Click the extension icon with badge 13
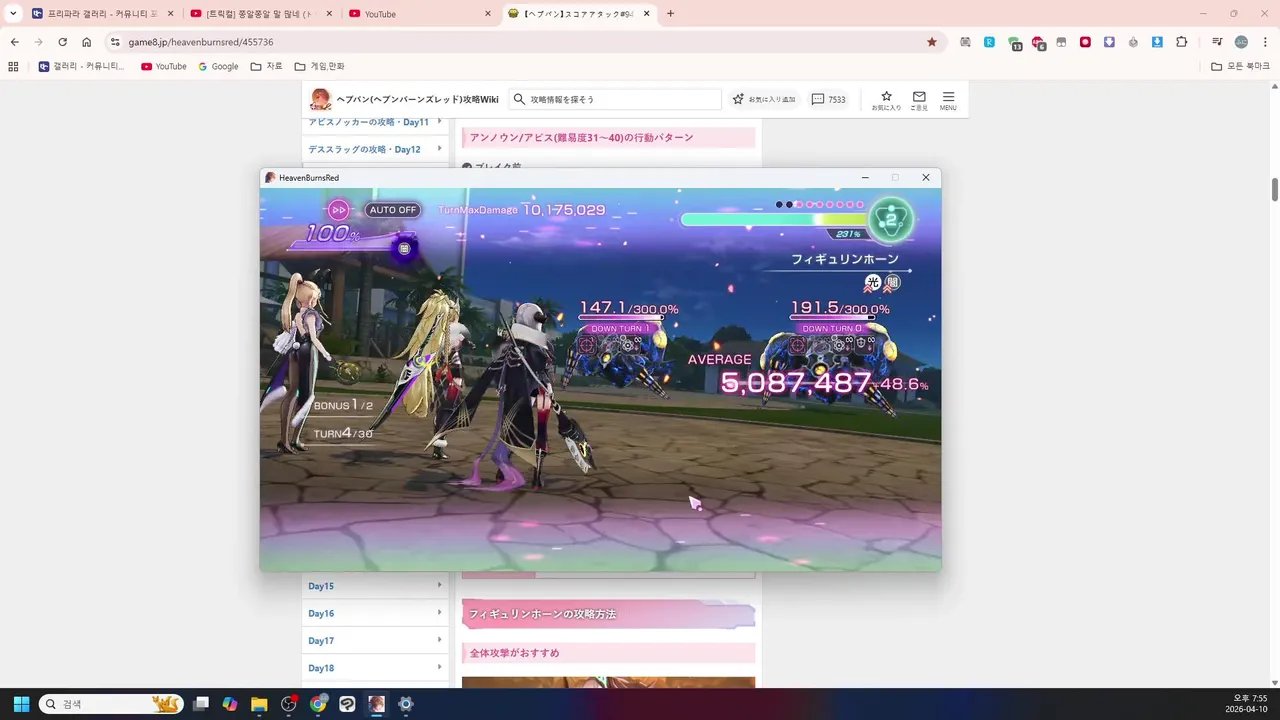This screenshot has height=720, width=1280. (1014, 43)
